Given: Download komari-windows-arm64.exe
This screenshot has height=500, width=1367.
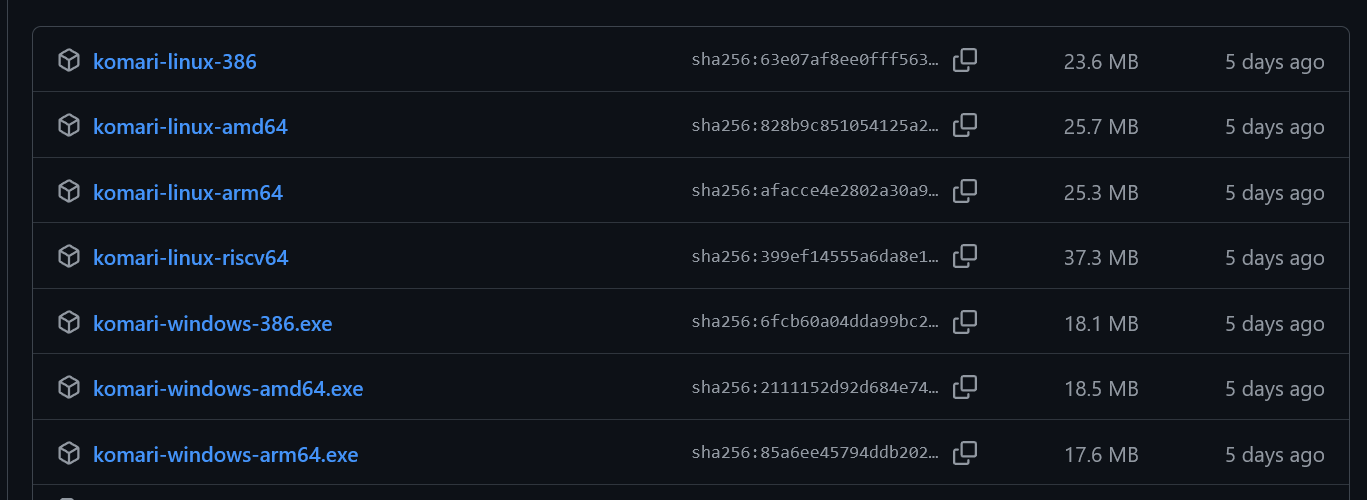Looking at the screenshot, I should click(x=225, y=455).
